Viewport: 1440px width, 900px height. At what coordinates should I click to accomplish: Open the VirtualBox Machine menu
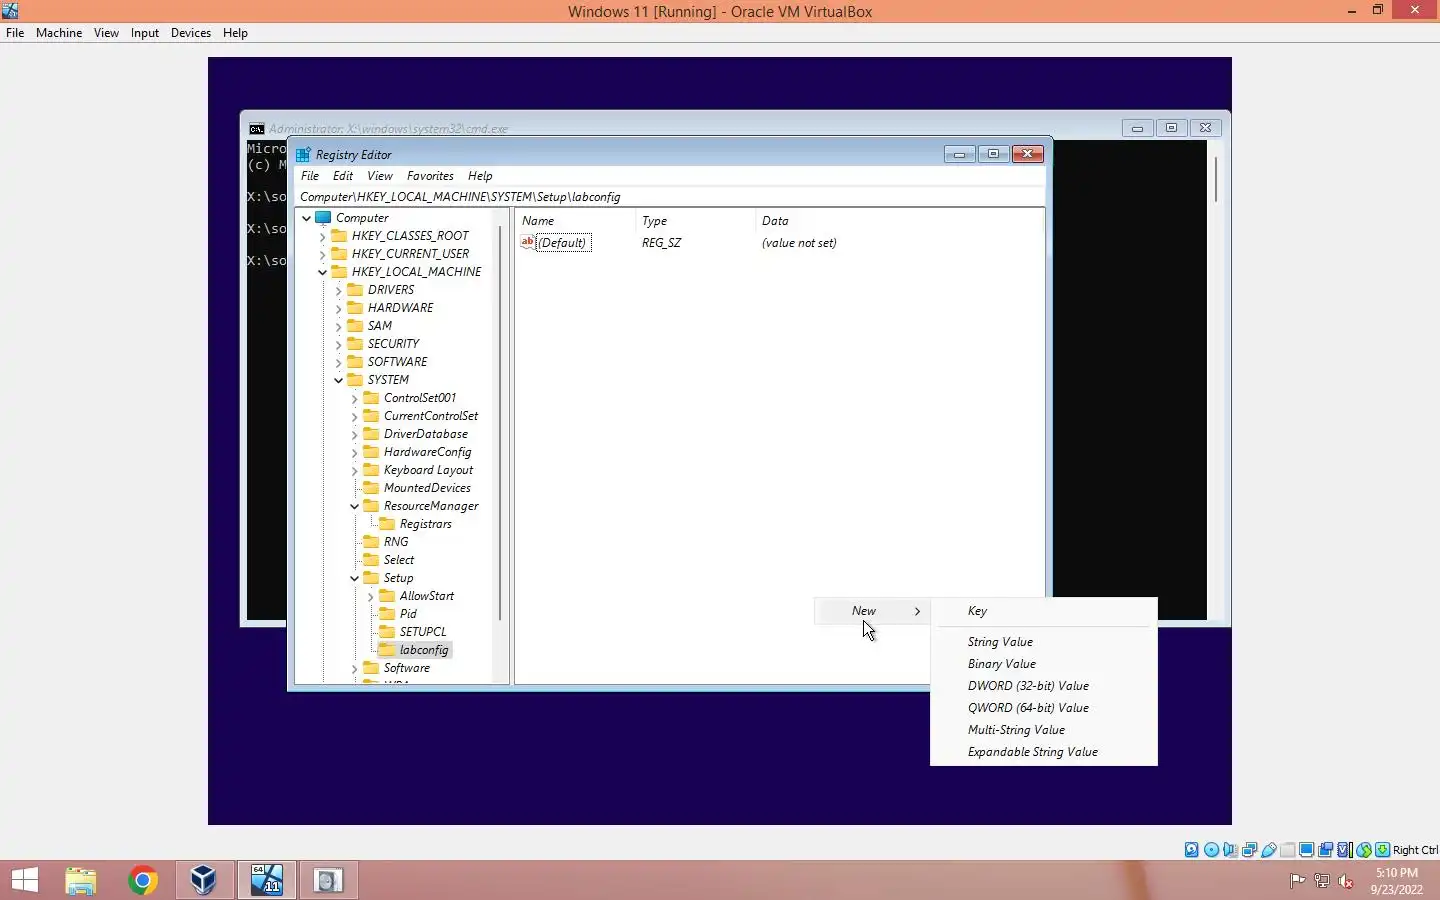coord(59,33)
